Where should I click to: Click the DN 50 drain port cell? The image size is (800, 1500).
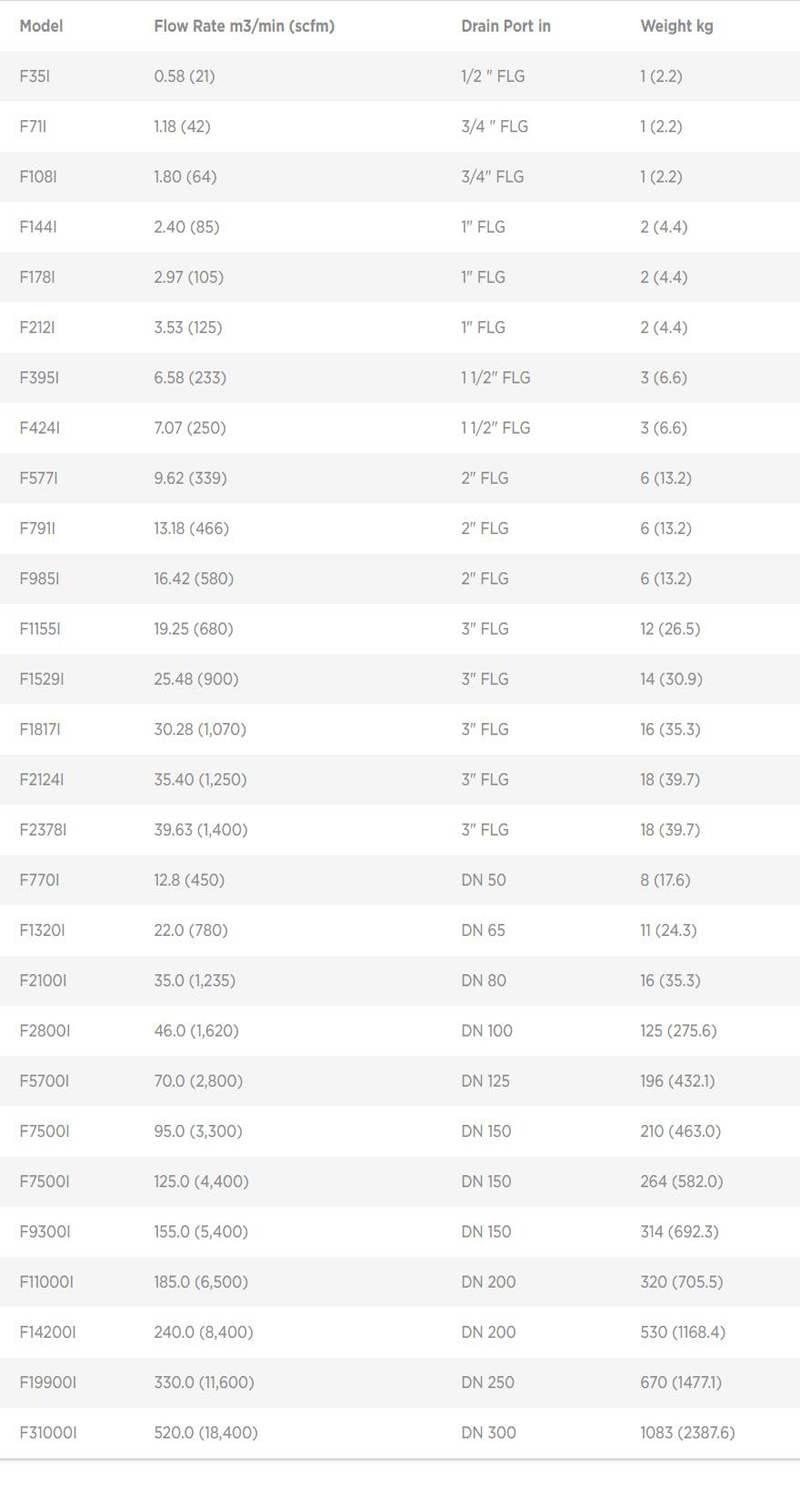tap(484, 880)
